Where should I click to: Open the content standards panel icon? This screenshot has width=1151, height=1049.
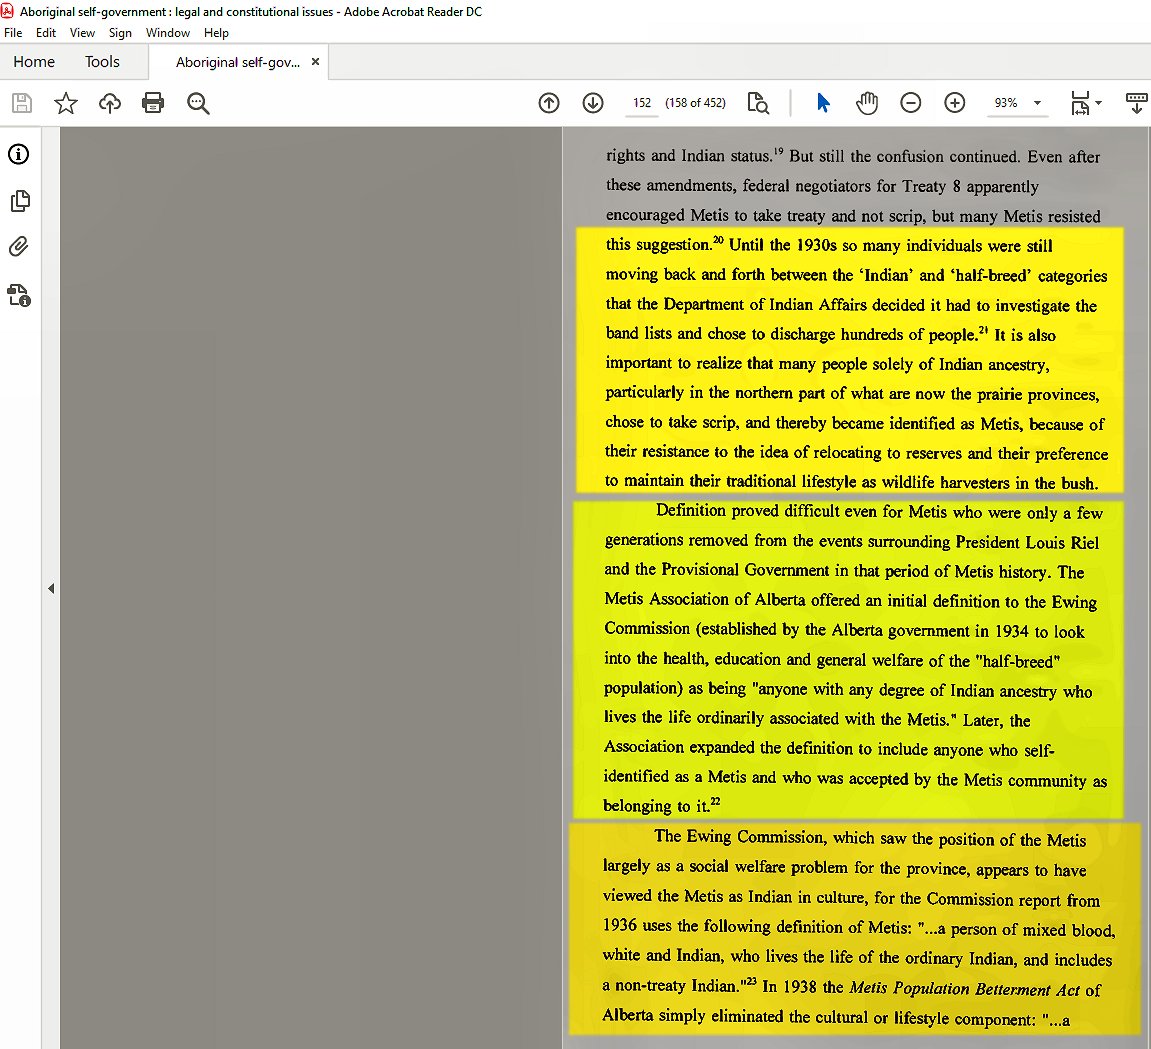click(x=19, y=295)
